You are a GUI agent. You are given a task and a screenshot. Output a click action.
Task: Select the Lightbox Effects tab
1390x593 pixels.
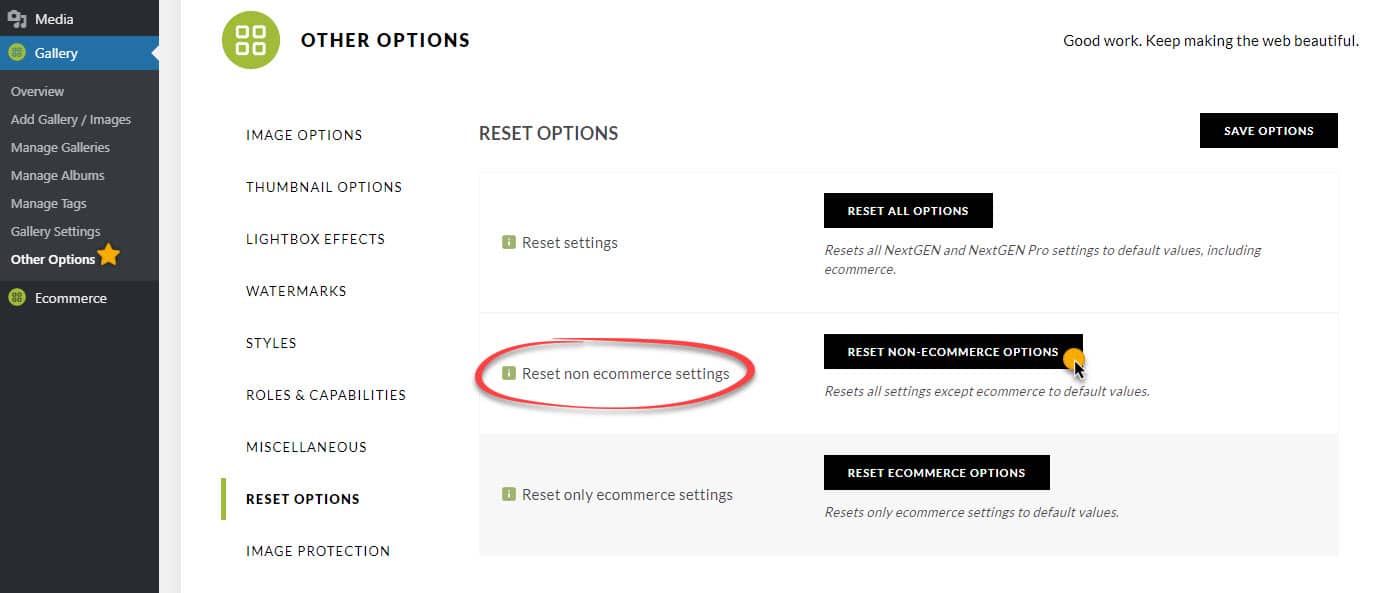tap(315, 239)
